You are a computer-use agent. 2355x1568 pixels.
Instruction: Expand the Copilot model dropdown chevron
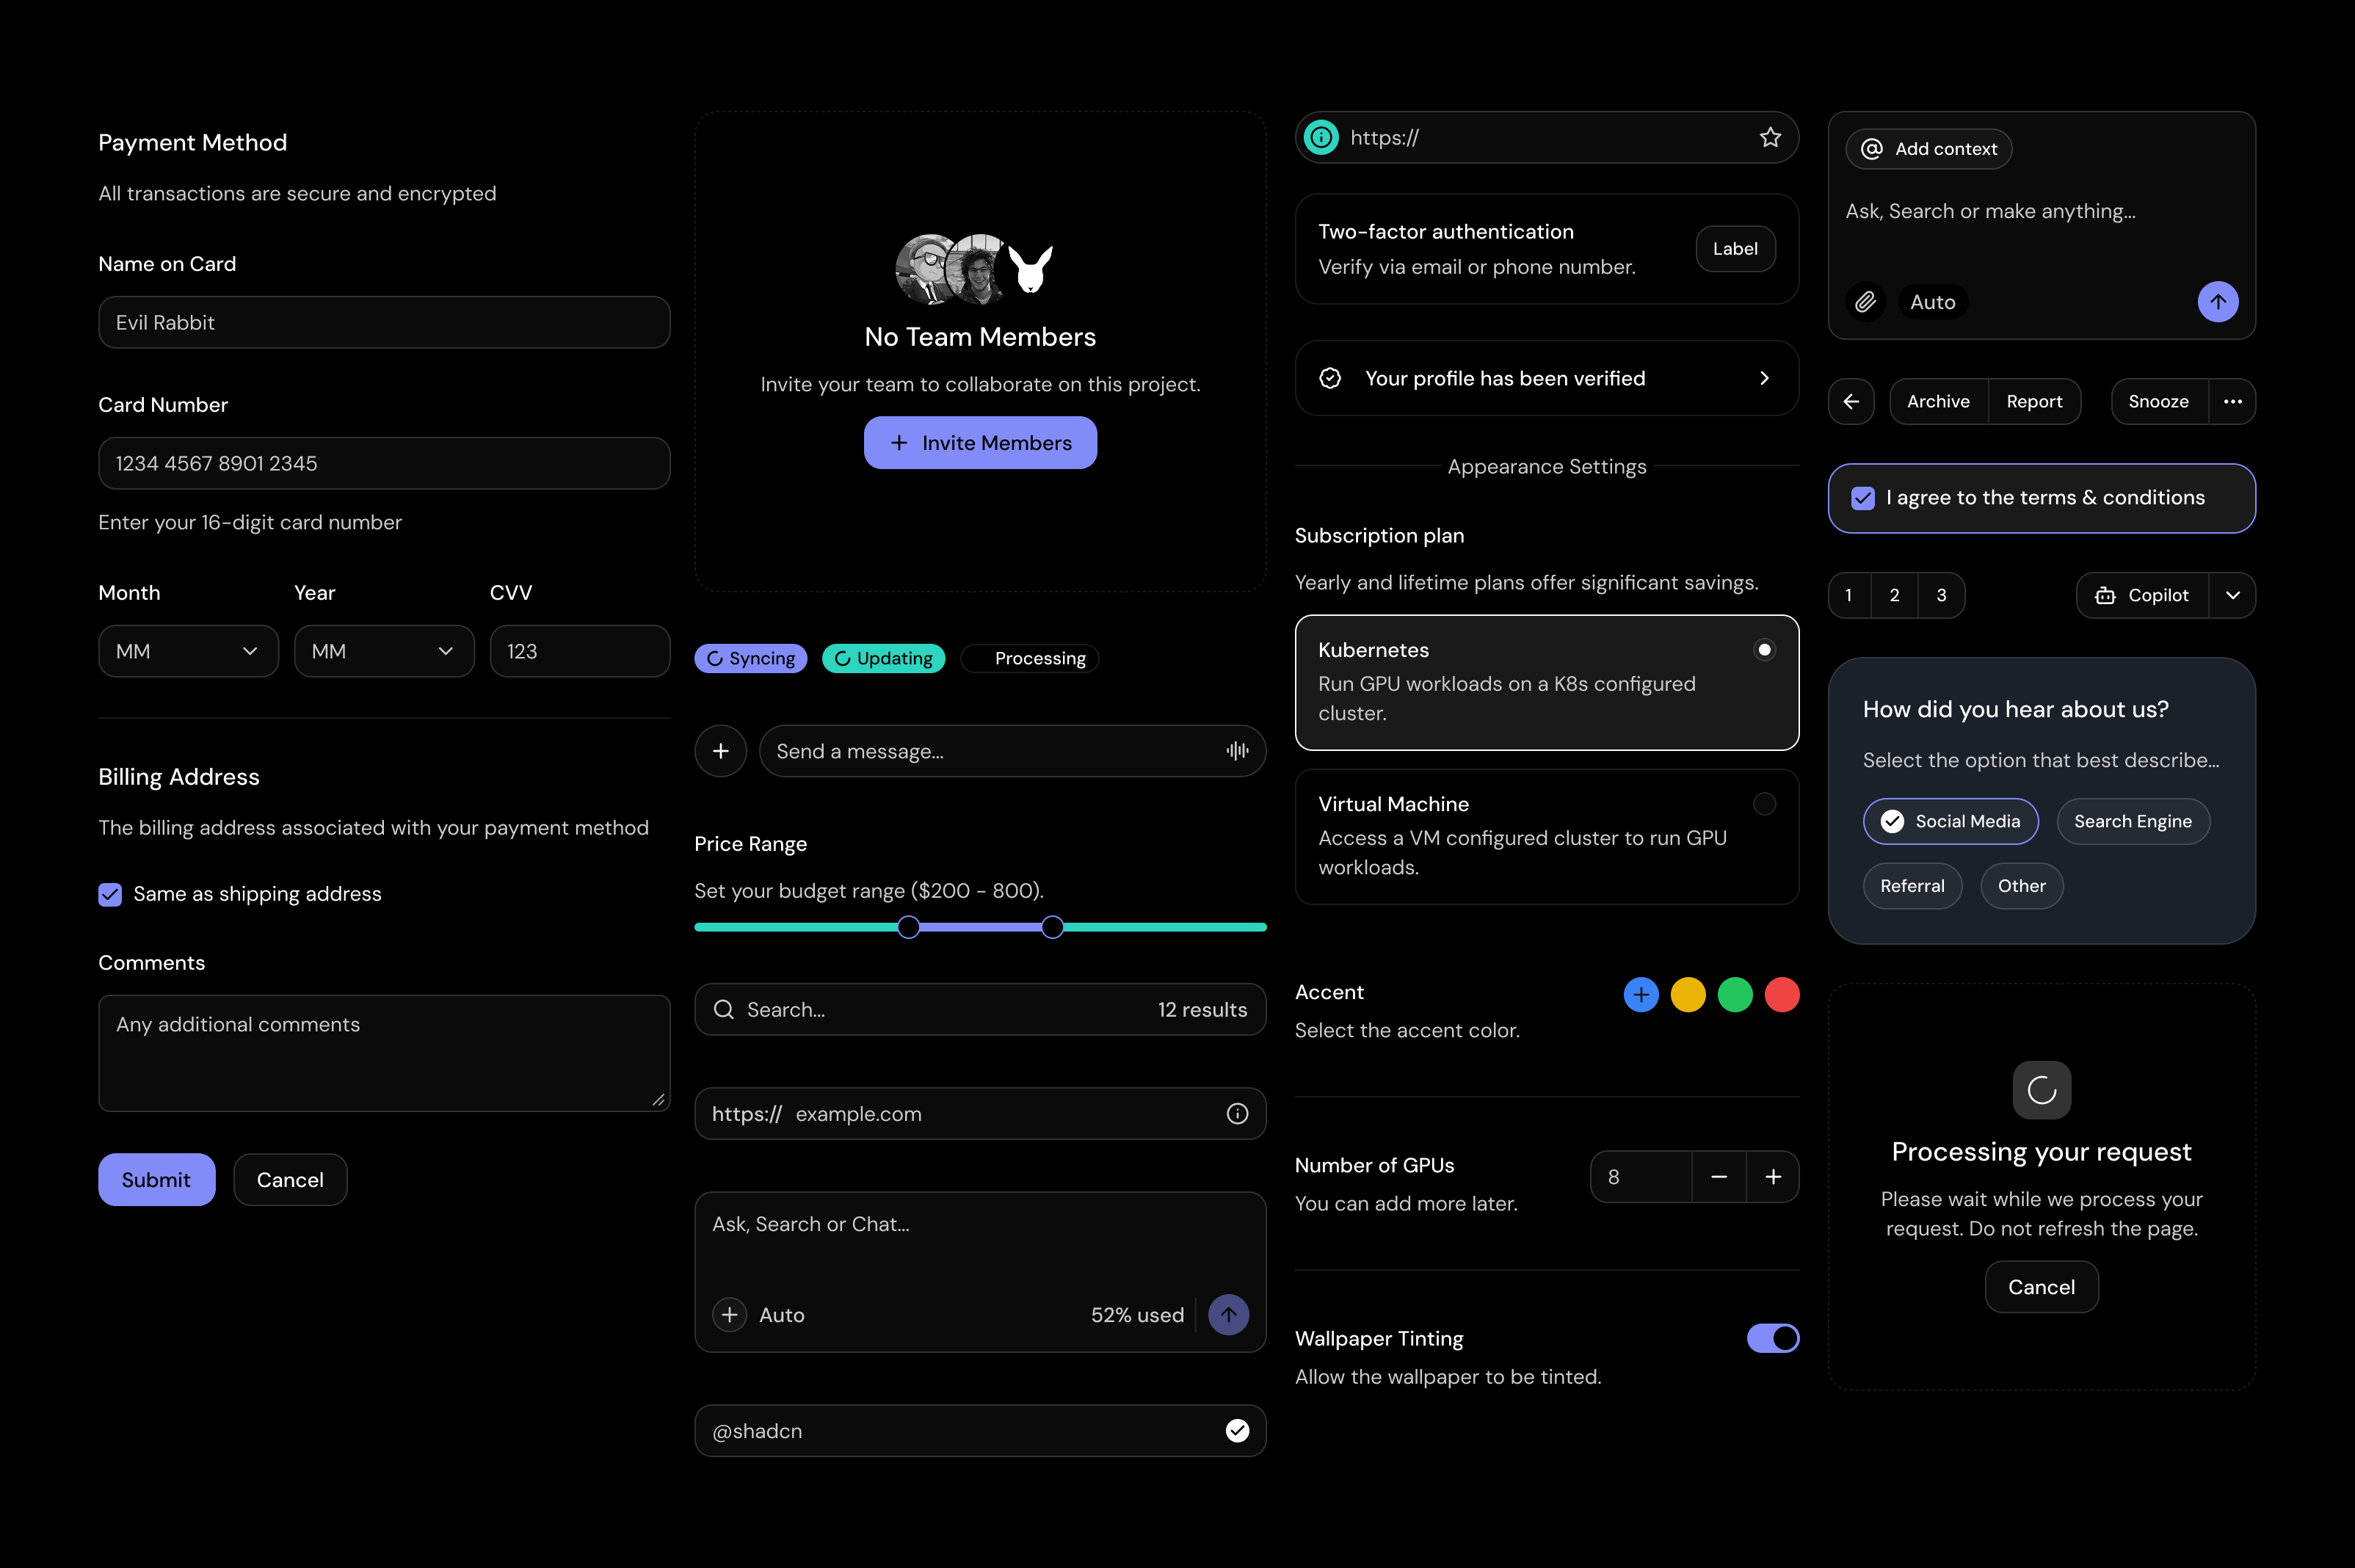click(2234, 595)
